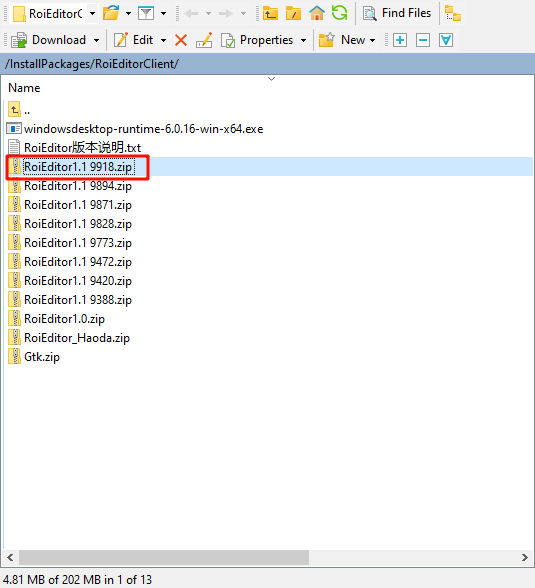Select RoiEditor_Haoda.zip in the file list

[x=77, y=338]
